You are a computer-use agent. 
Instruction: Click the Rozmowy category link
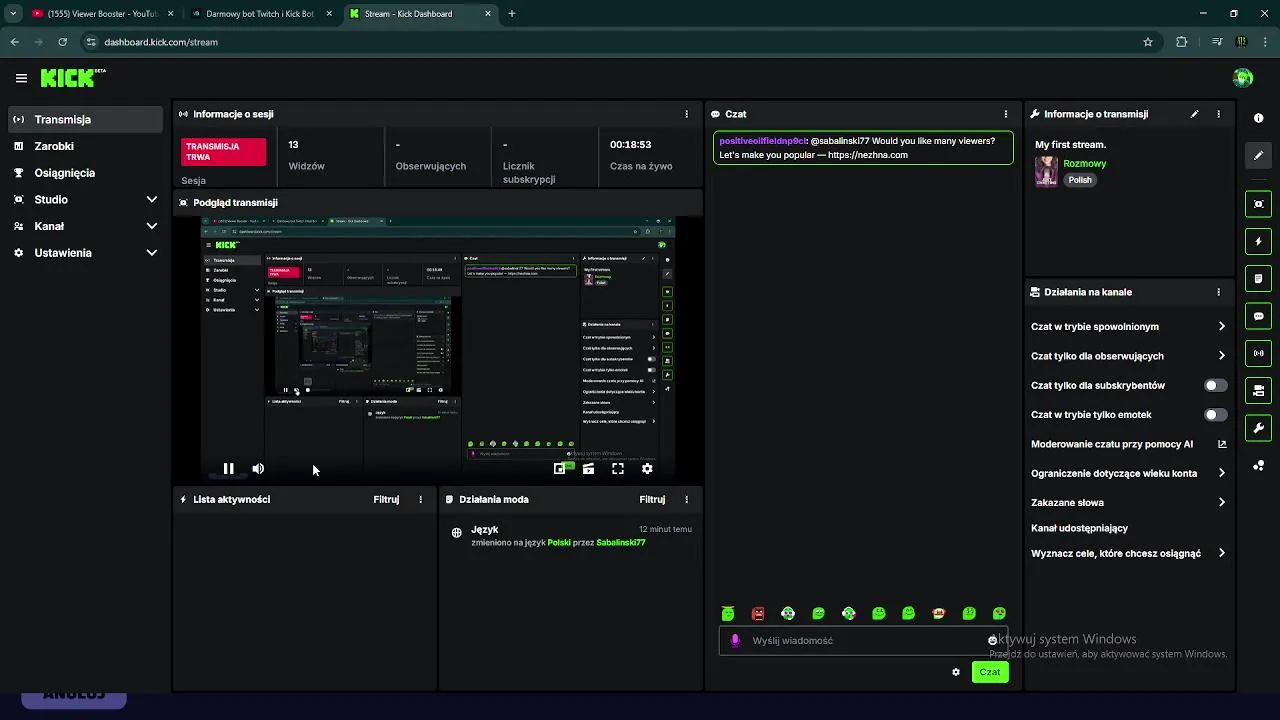(x=1084, y=163)
